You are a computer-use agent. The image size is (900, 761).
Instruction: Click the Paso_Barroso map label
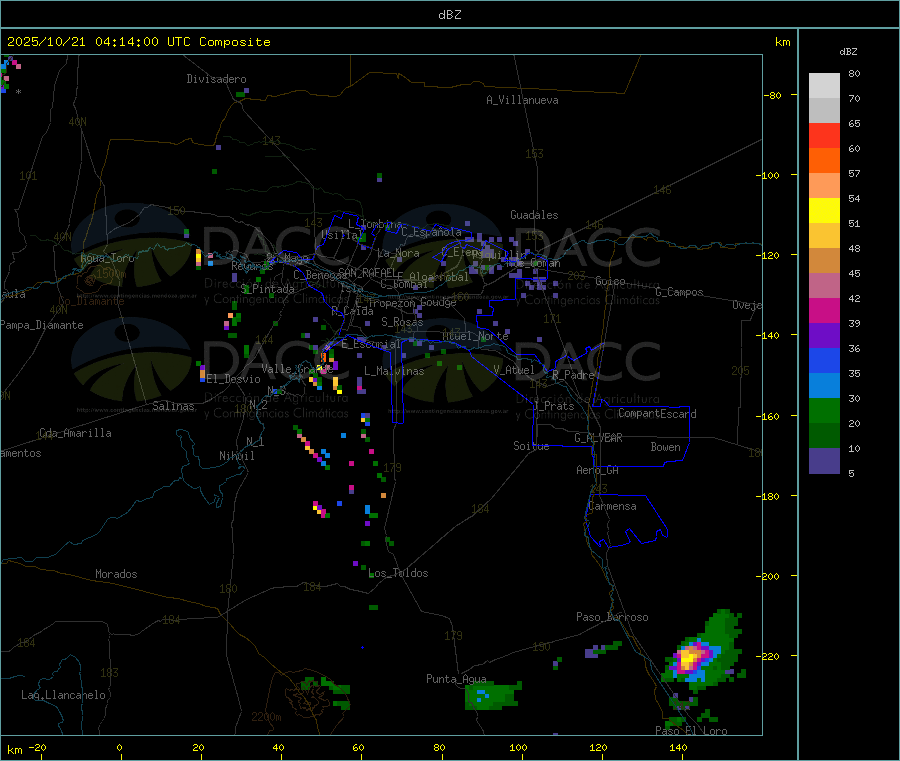pyautogui.click(x=612, y=617)
